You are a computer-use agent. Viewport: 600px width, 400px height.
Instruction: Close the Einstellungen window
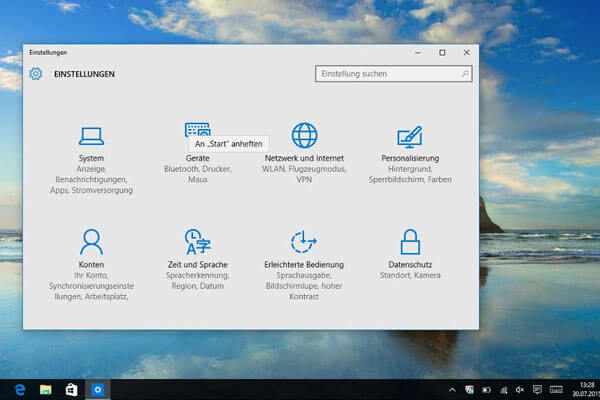click(466, 52)
